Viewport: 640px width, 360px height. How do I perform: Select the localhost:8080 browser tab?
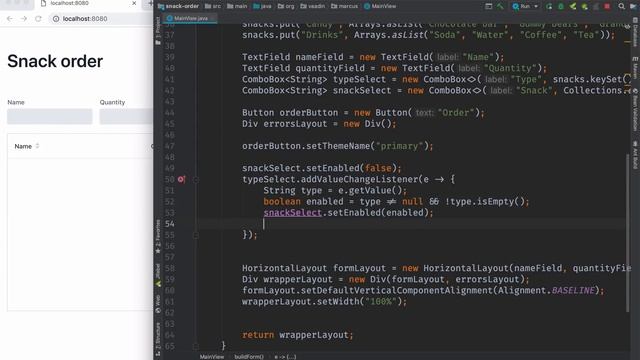[x=88, y=4]
